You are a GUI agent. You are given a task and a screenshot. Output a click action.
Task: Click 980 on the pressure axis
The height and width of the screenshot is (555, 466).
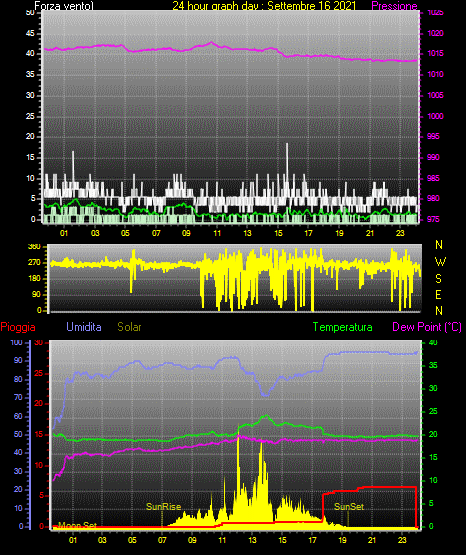click(x=433, y=198)
